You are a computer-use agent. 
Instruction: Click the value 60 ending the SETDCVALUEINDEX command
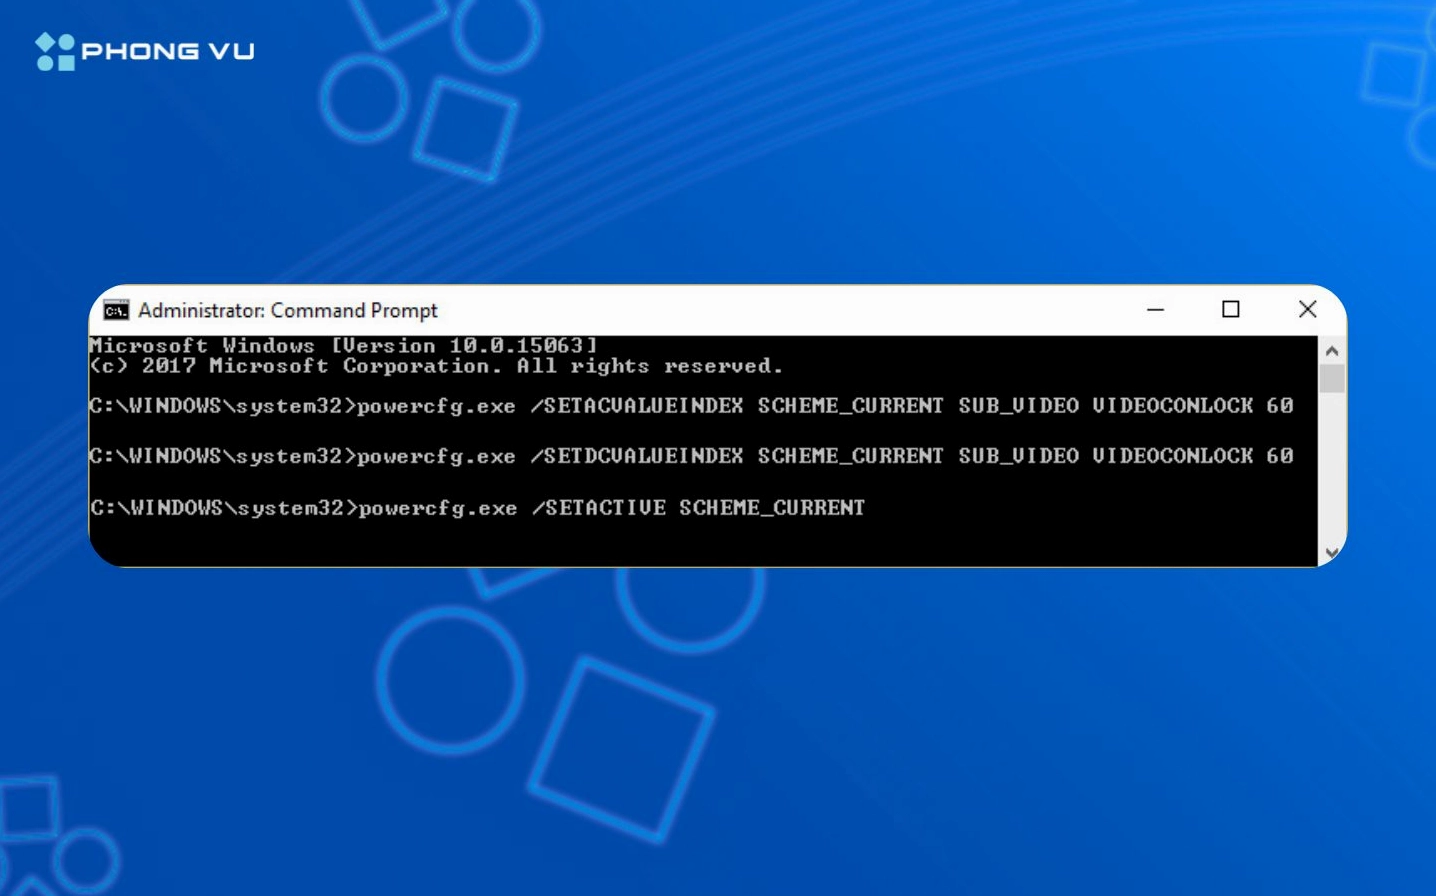[1279, 456]
